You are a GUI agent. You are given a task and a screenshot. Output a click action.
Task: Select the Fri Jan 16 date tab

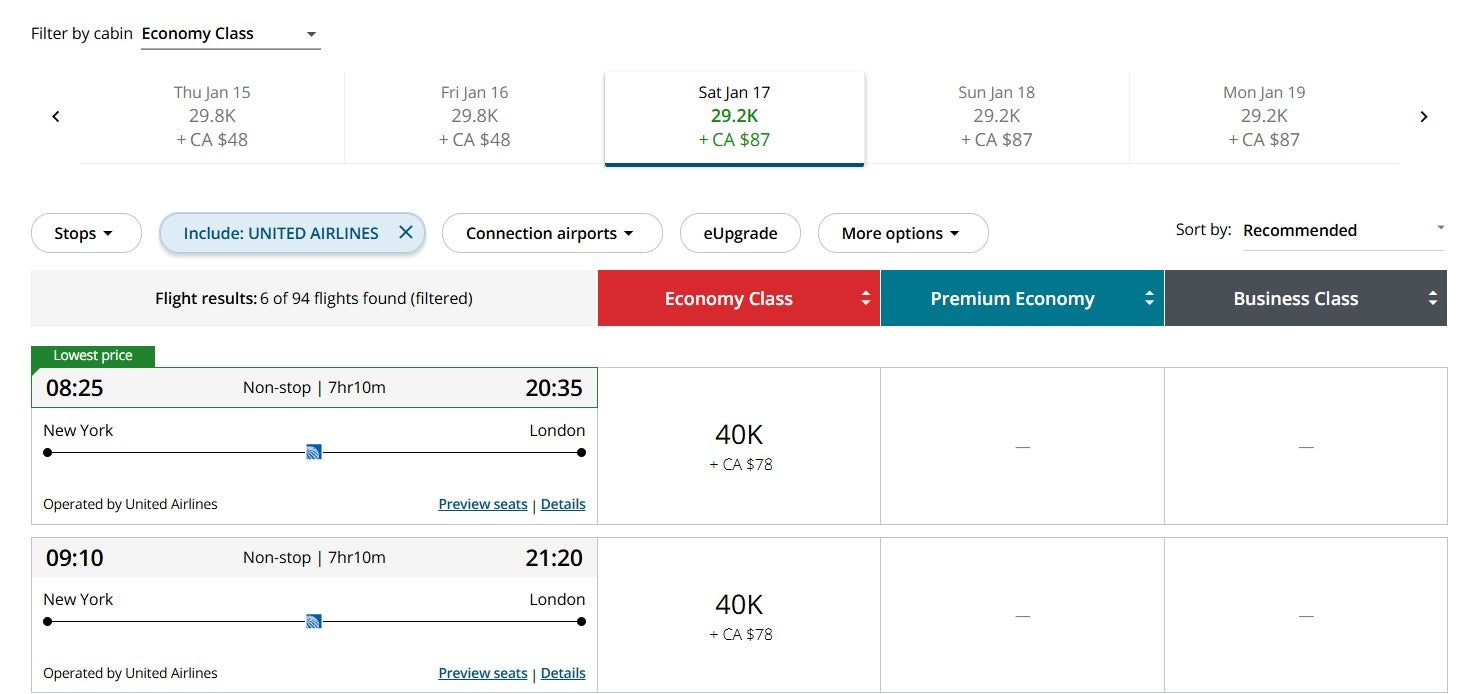tap(474, 116)
